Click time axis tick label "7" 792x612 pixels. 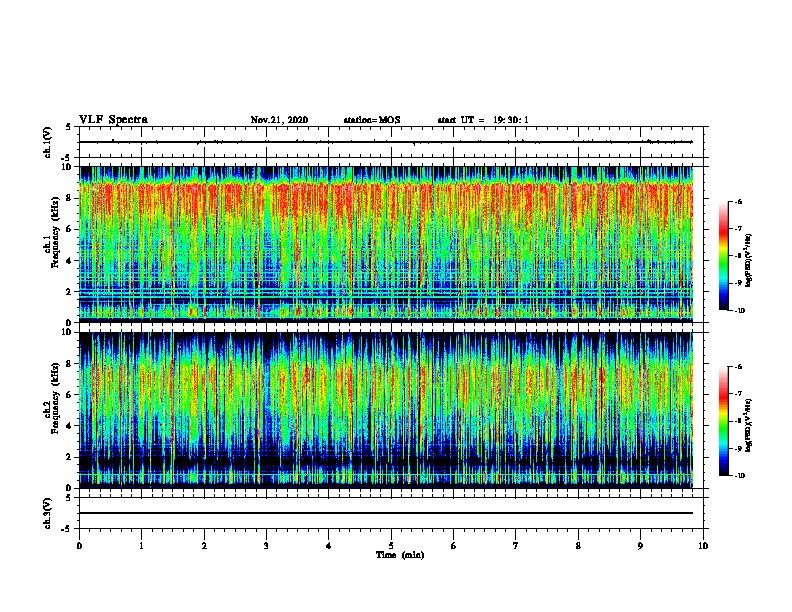[x=516, y=546]
